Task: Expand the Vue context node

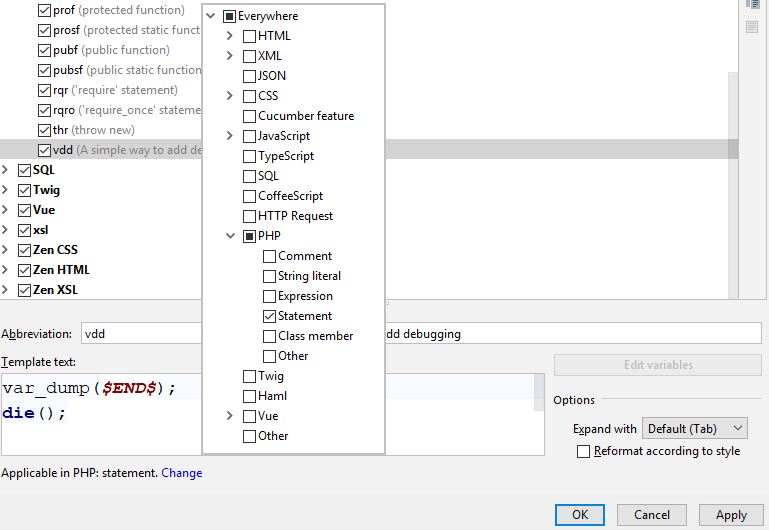Action: pos(230,416)
